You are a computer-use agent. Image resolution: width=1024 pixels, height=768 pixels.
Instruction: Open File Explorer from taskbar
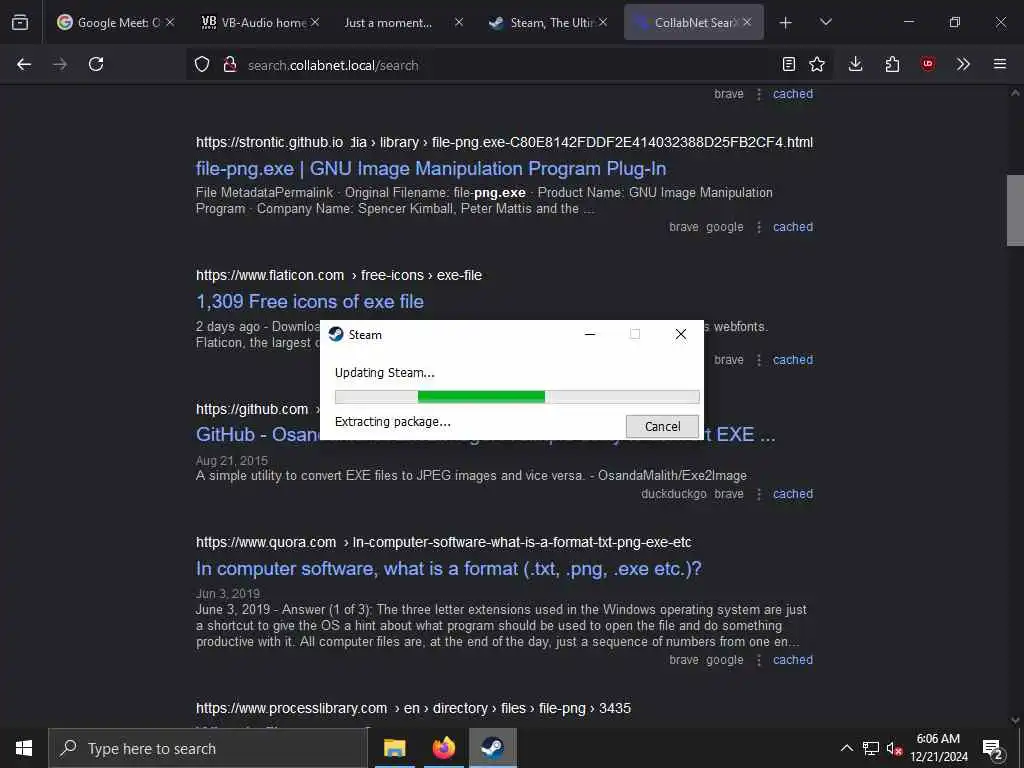pos(394,748)
